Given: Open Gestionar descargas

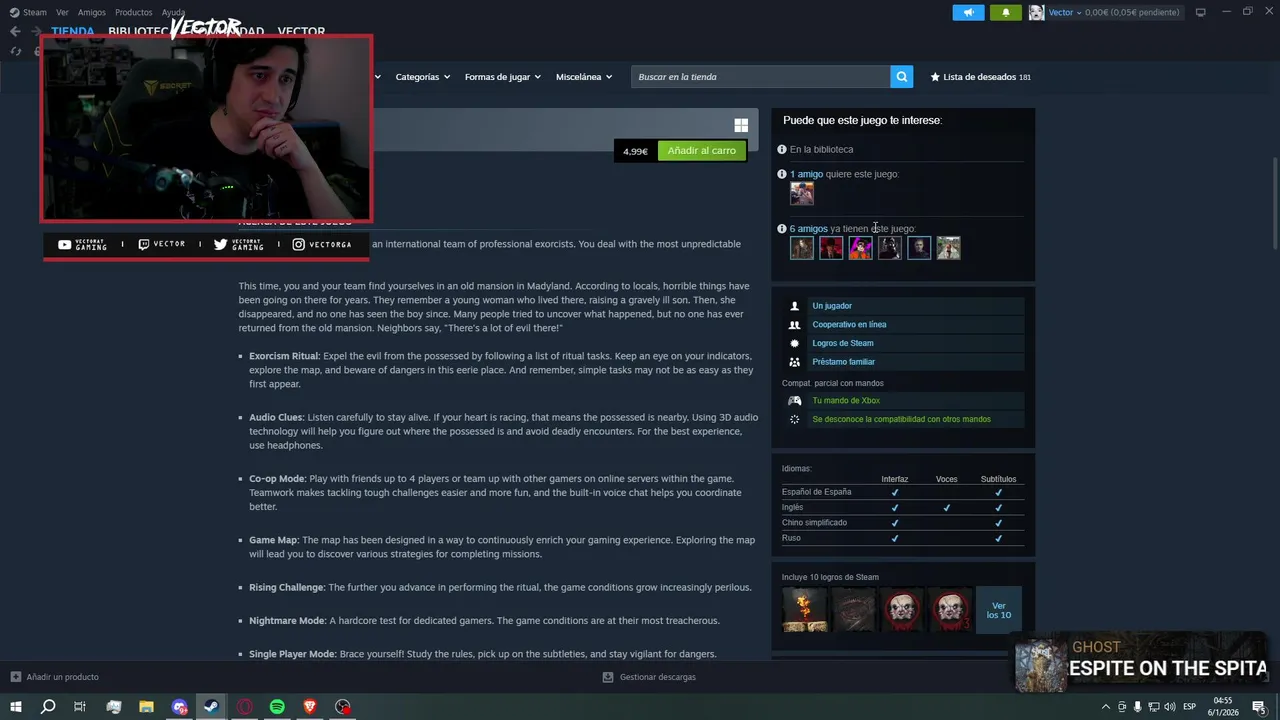Looking at the screenshot, I should (x=649, y=677).
